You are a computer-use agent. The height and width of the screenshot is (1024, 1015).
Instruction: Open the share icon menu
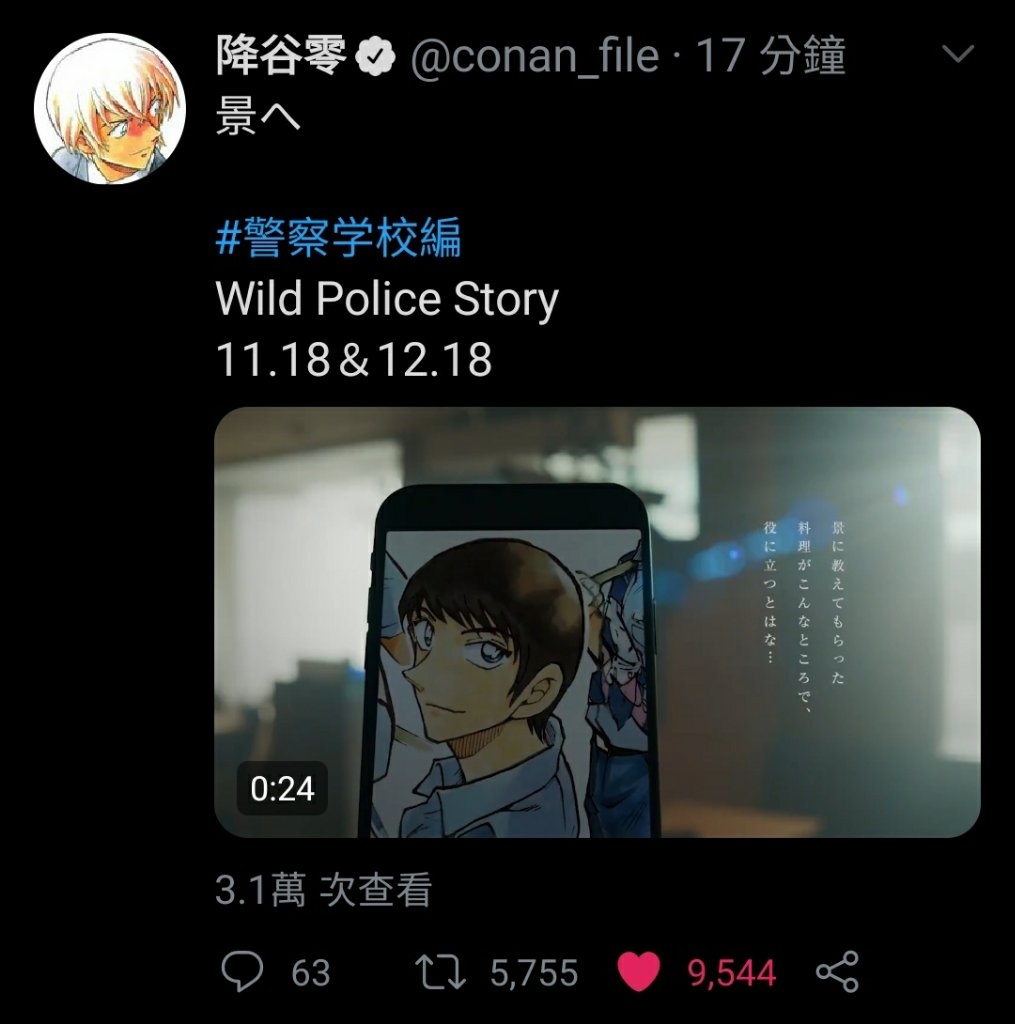(837, 972)
